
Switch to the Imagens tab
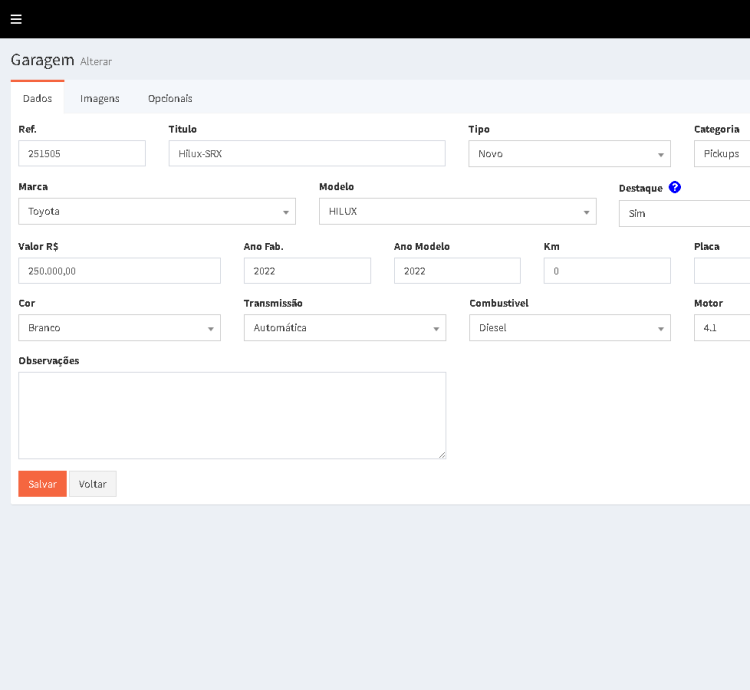click(x=100, y=98)
